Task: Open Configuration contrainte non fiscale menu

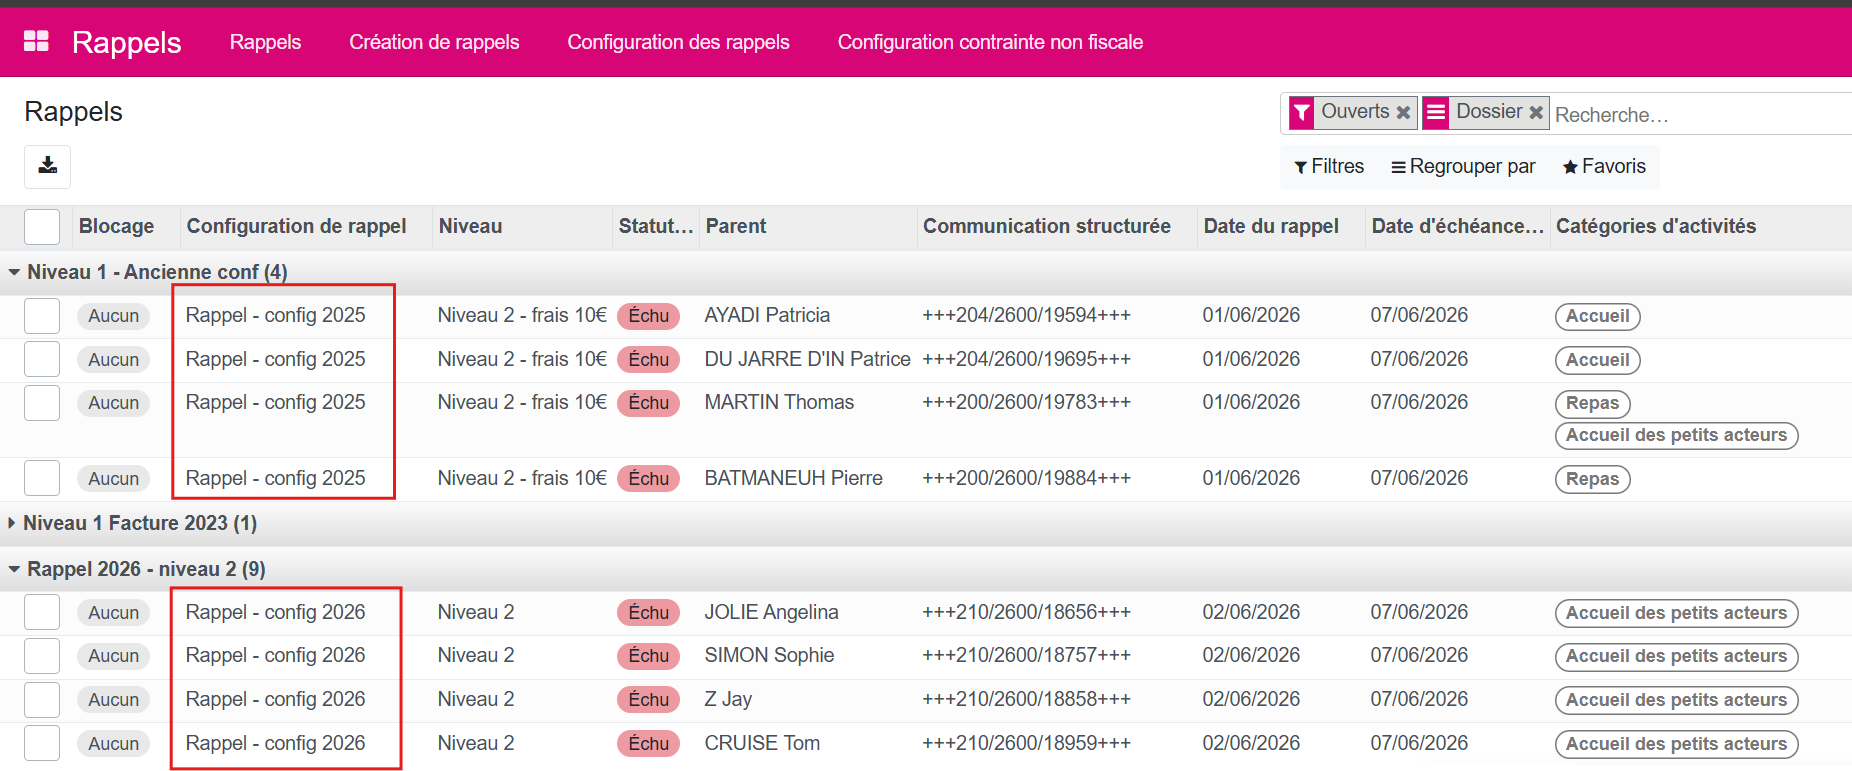Action: pos(990,42)
